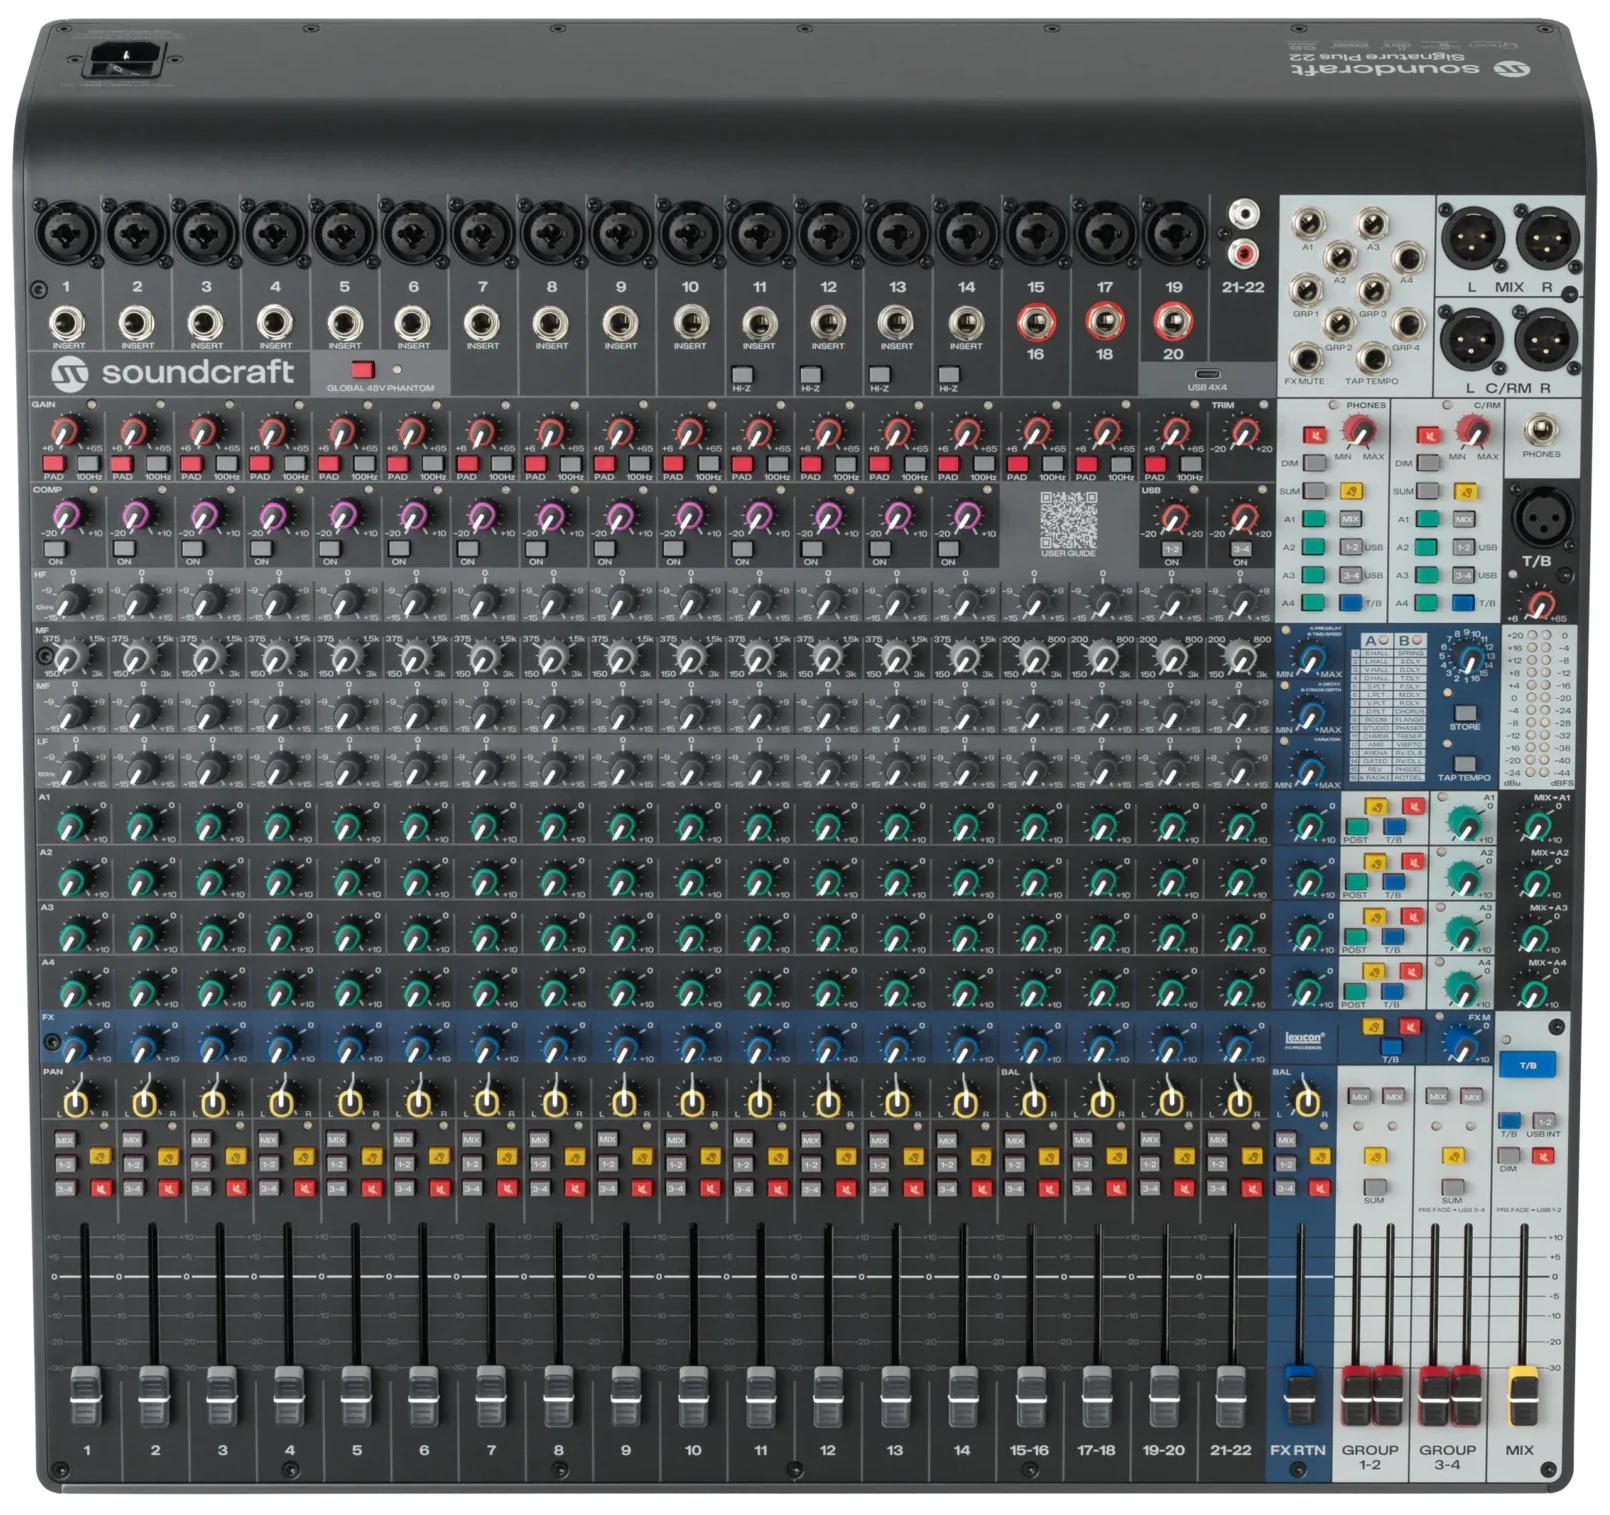Viewport: 1610px width, 1515px height.
Task: Tap the TAP TEMPO button in FX section
Action: (1464, 763)
